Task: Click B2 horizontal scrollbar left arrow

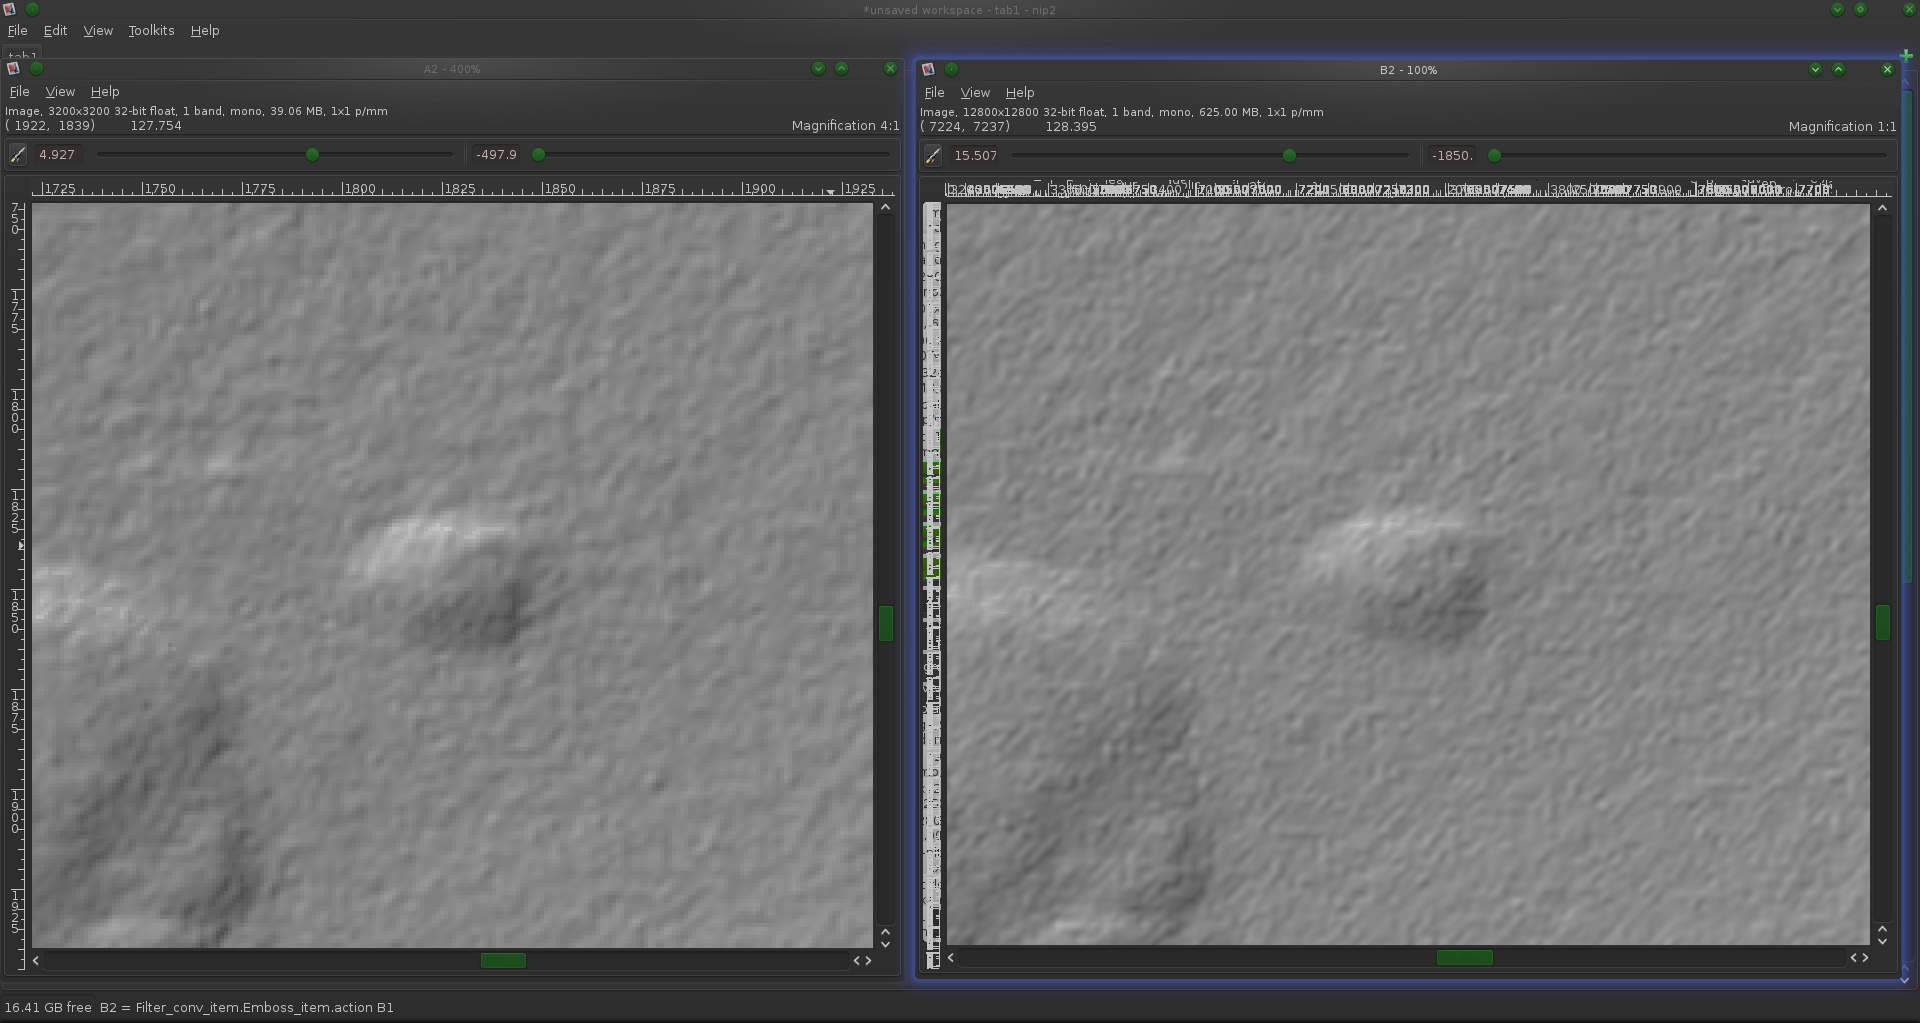Action: 951,957
